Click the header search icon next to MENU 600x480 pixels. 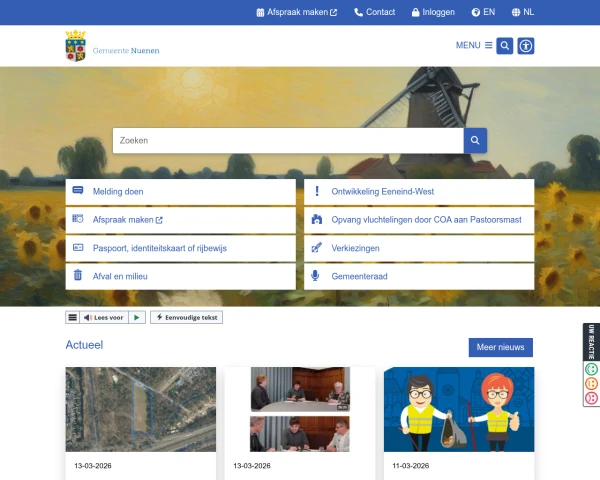pos(505,45)
